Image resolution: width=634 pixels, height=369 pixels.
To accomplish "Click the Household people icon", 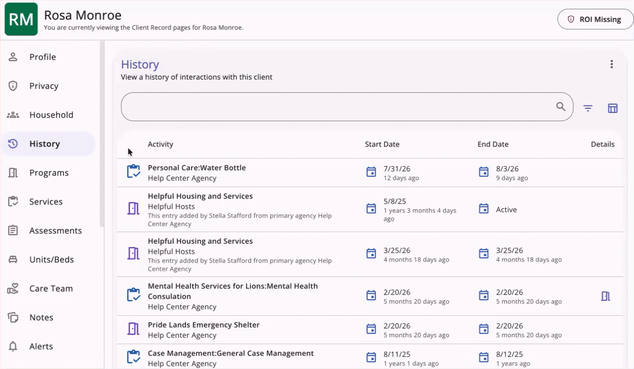I will (x=13, y=115).
